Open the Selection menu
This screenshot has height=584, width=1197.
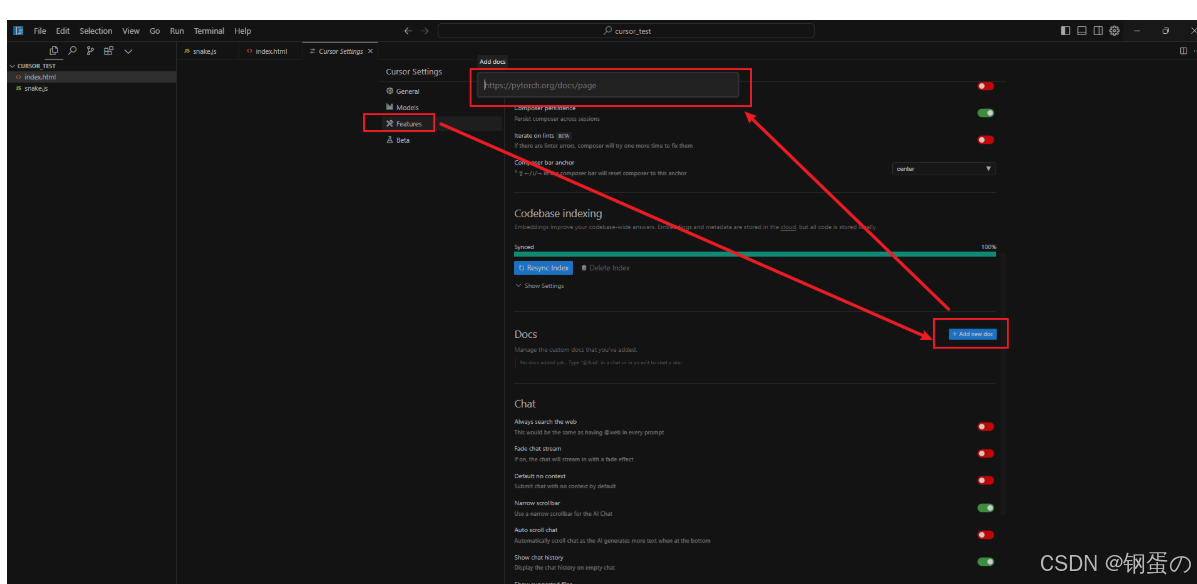click(x=95, y=31)
